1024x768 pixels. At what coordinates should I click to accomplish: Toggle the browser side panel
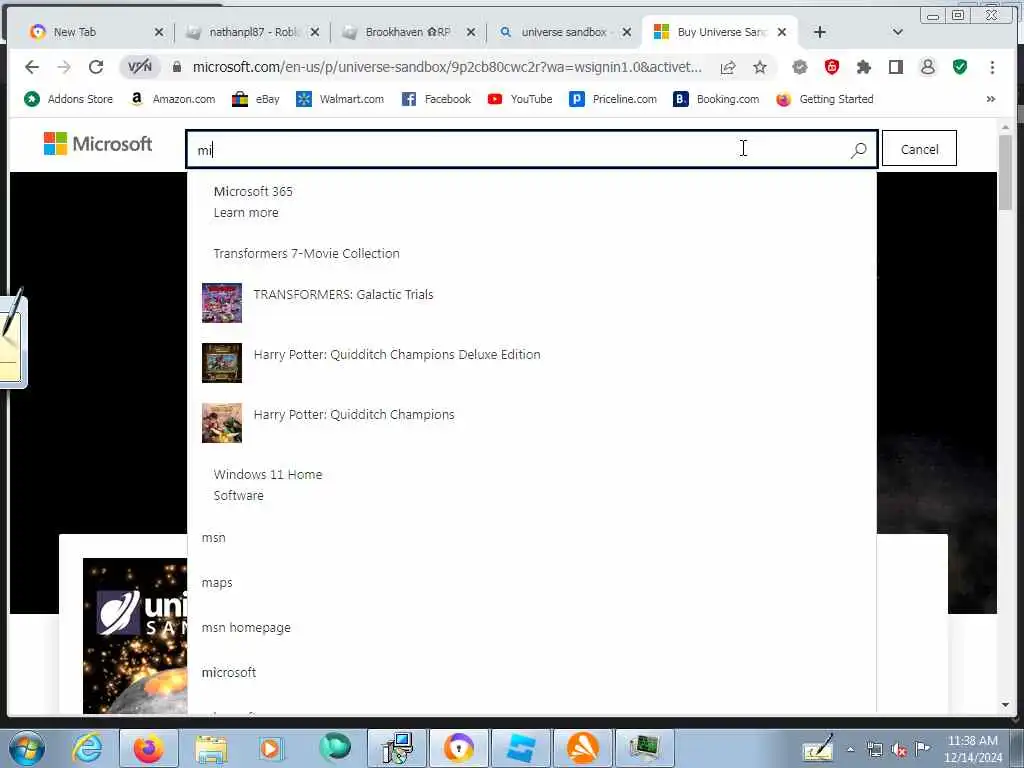[x=895, y=67]
